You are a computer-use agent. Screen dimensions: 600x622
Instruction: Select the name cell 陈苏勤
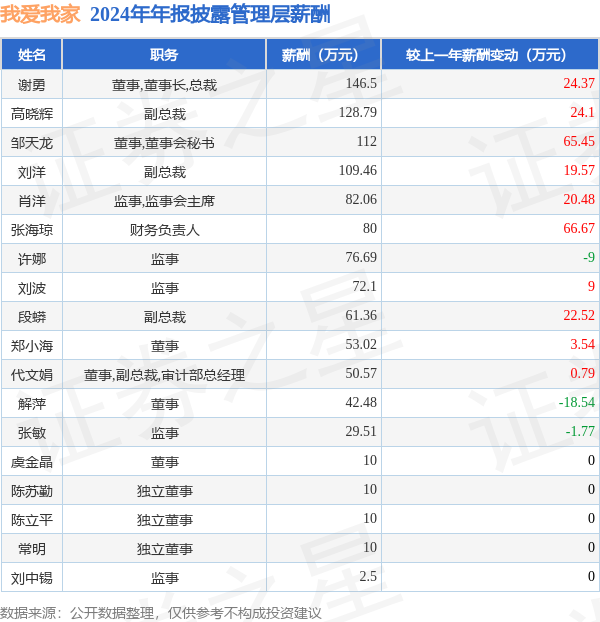click(32, 491)
